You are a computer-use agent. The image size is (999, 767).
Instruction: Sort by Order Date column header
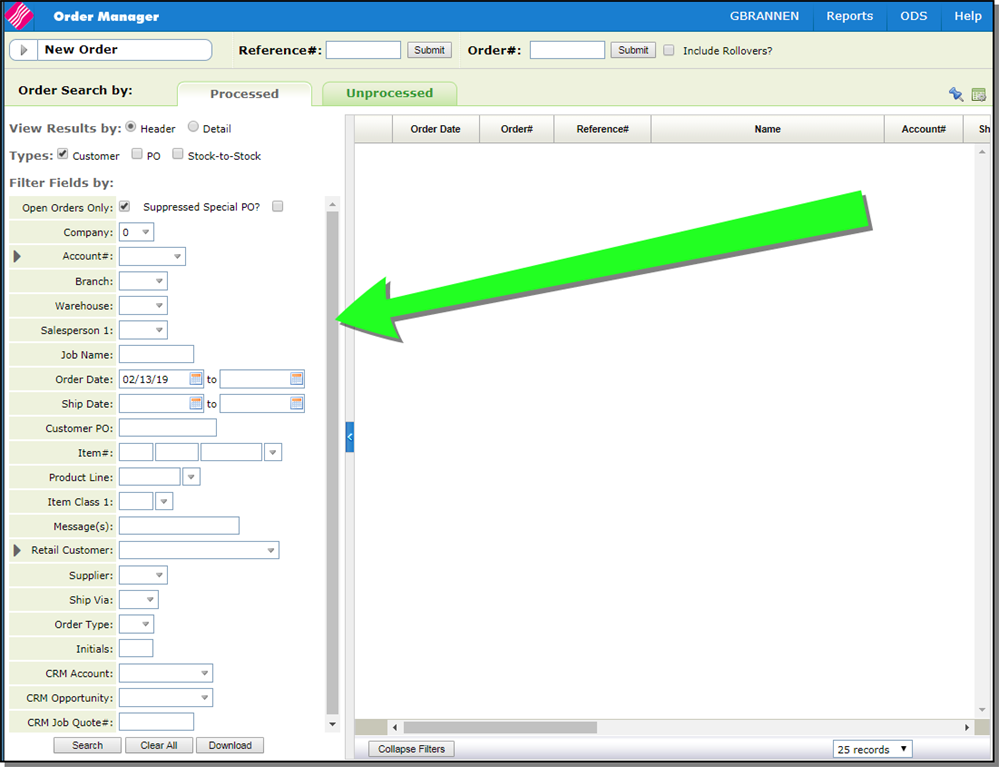click(435, 129)
